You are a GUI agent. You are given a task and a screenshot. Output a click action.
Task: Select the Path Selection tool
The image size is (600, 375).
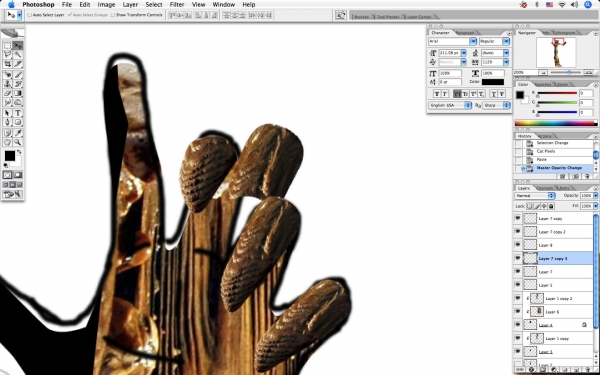click(x=7, y=113)
